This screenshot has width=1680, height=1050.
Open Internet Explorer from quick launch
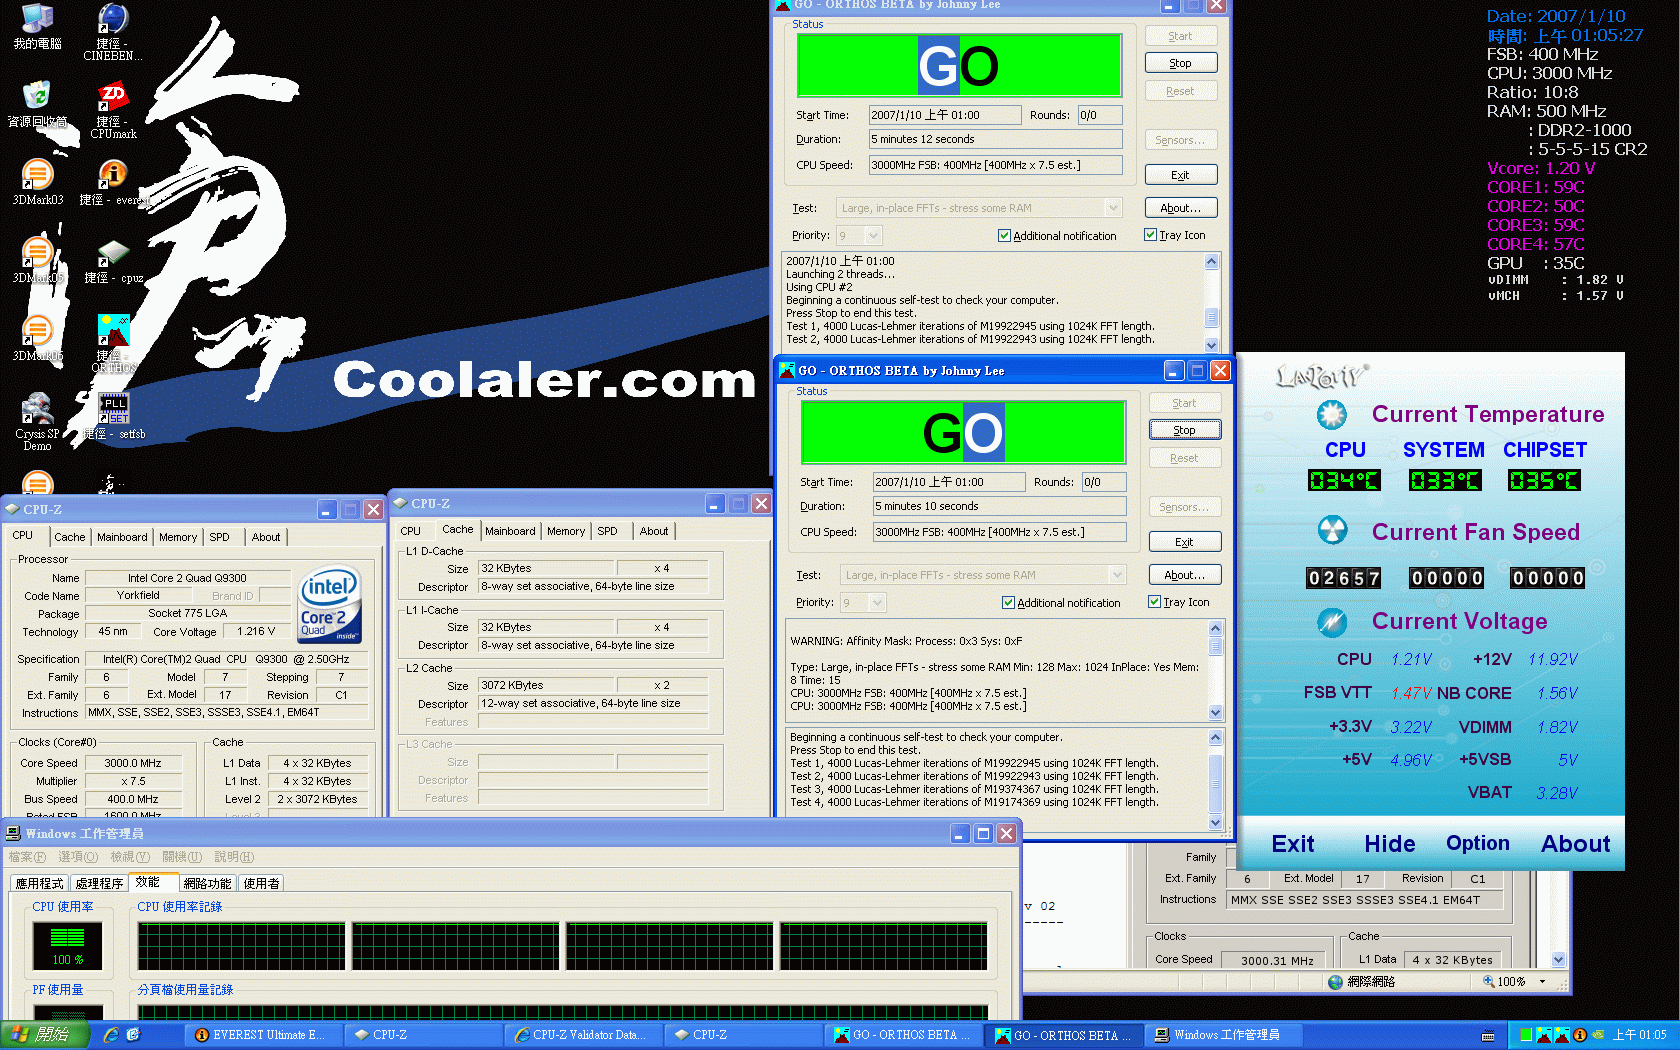coord(111,1035)
